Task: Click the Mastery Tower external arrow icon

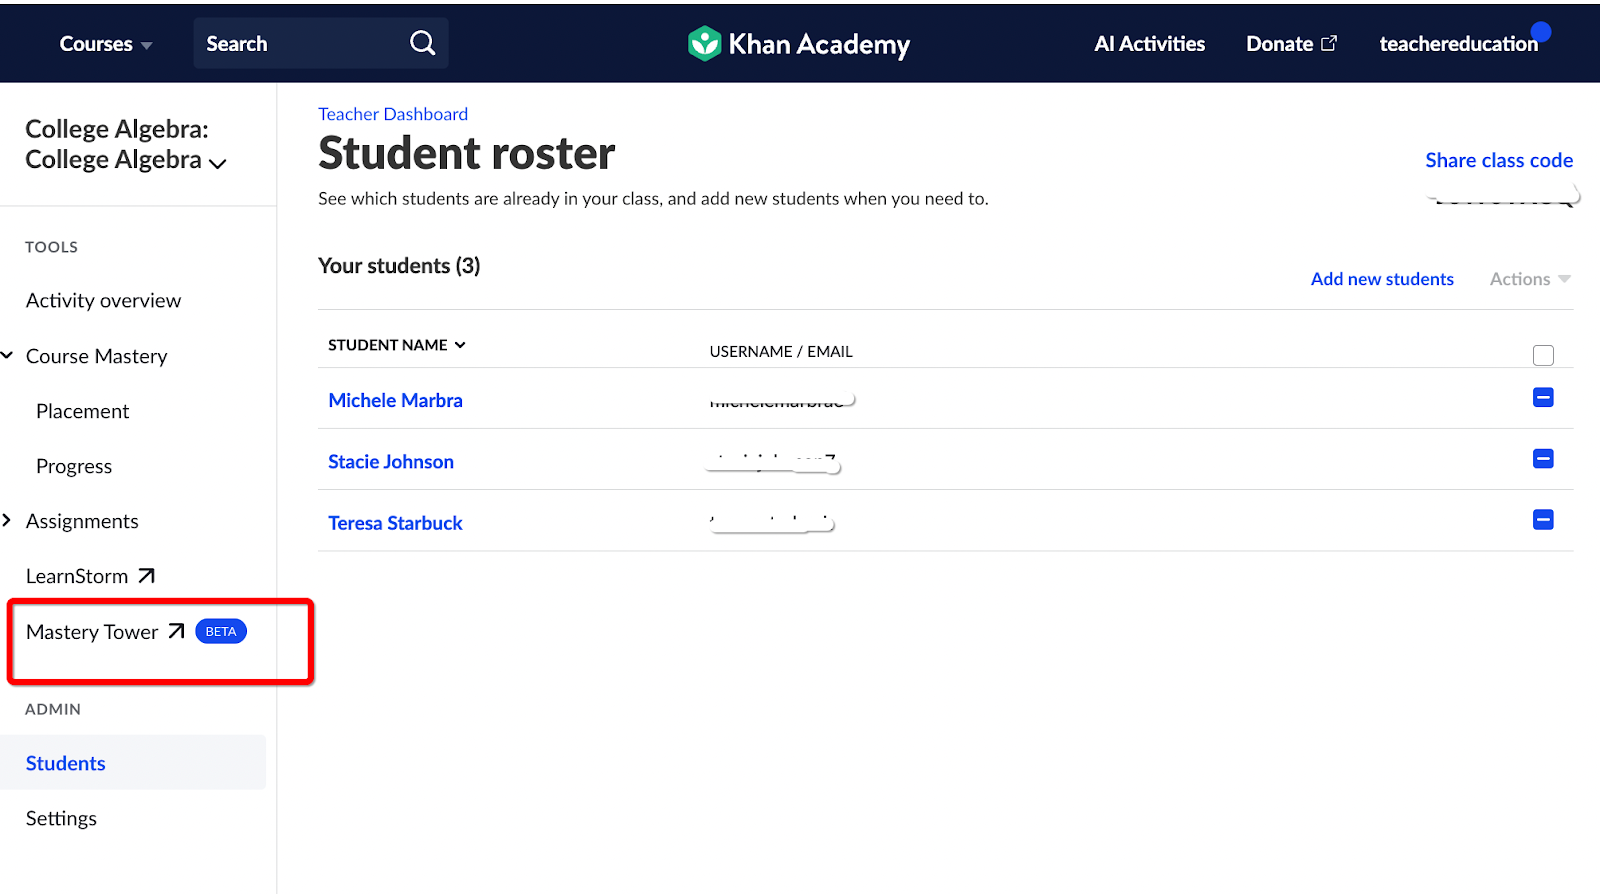Action: [x=176, y=631]
